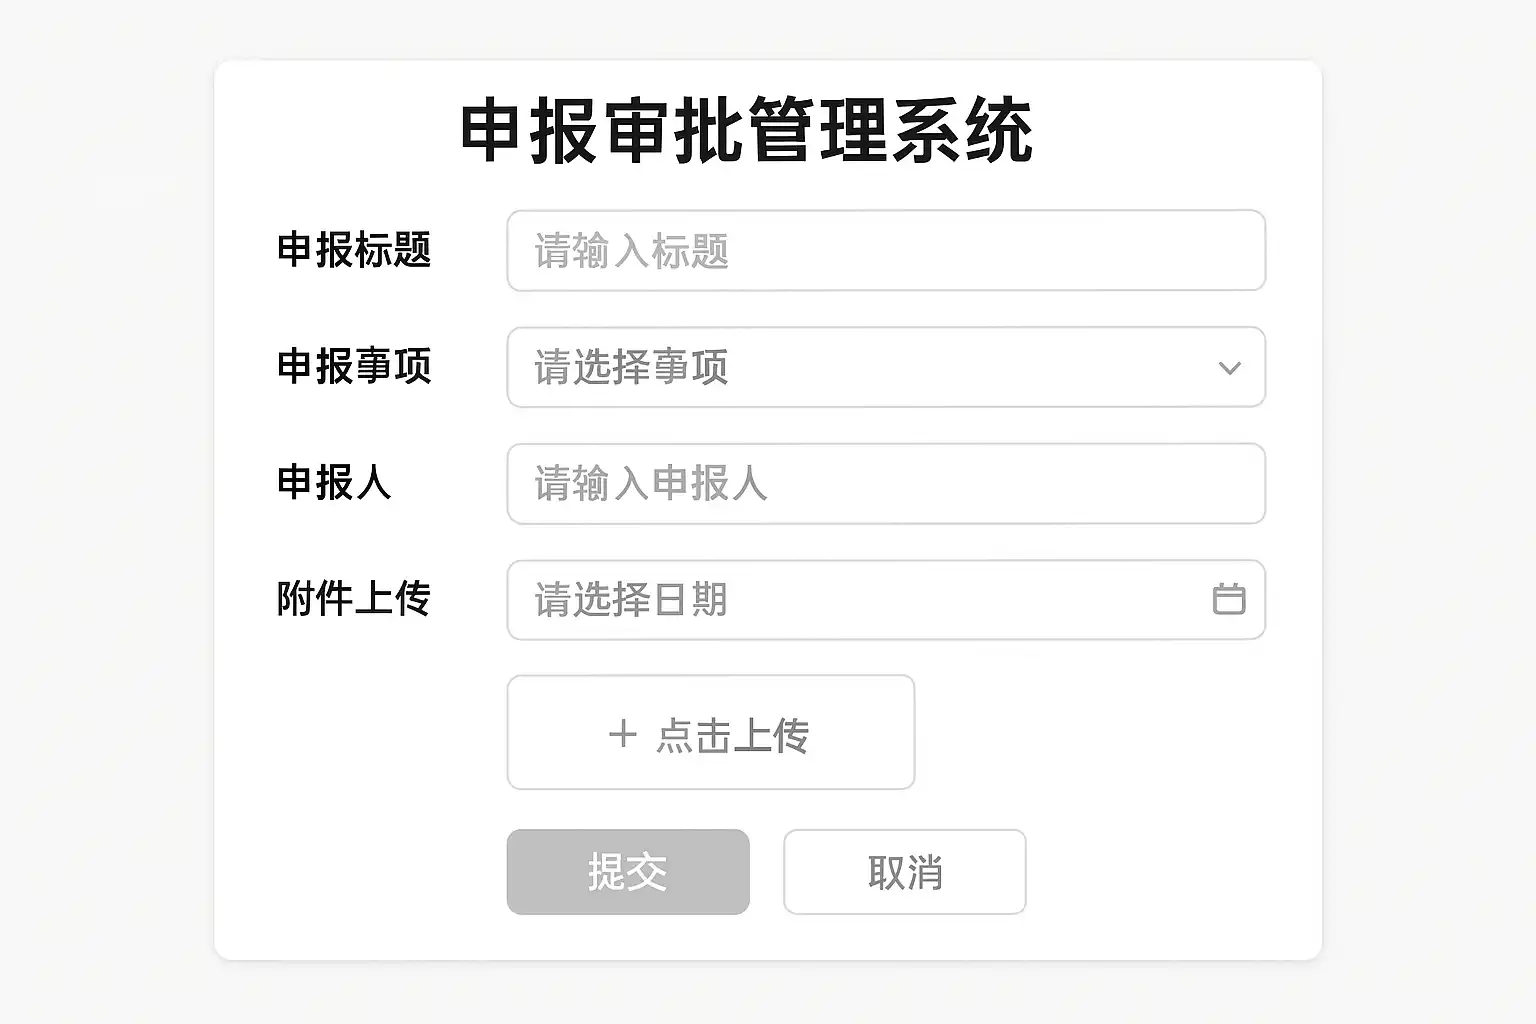Click the chevron arrow in 请选择事项 field
The image size is (1536, 1024).
click(x=1229, y=368)
